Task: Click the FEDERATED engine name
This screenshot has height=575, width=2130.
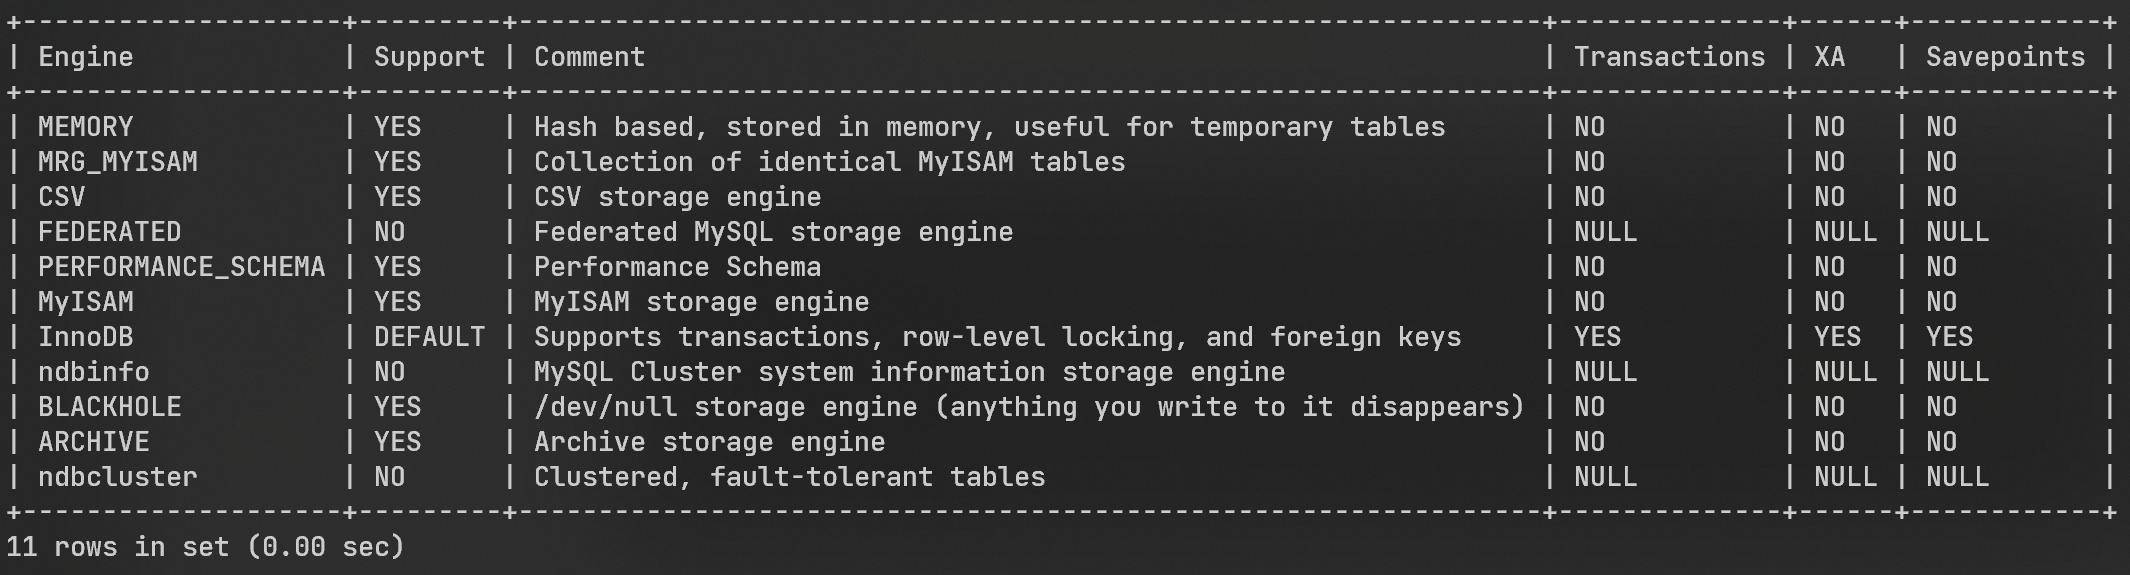Action: (109, 232)
